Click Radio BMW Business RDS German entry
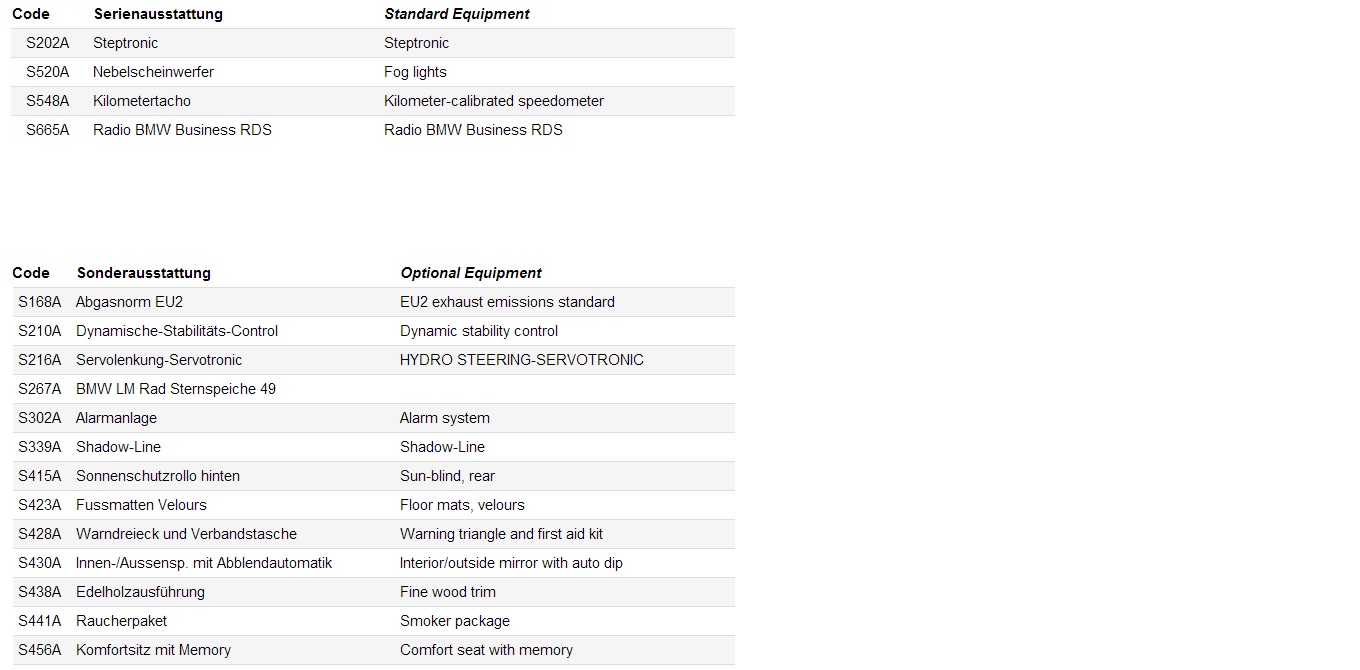 click(x=182, y=130)
